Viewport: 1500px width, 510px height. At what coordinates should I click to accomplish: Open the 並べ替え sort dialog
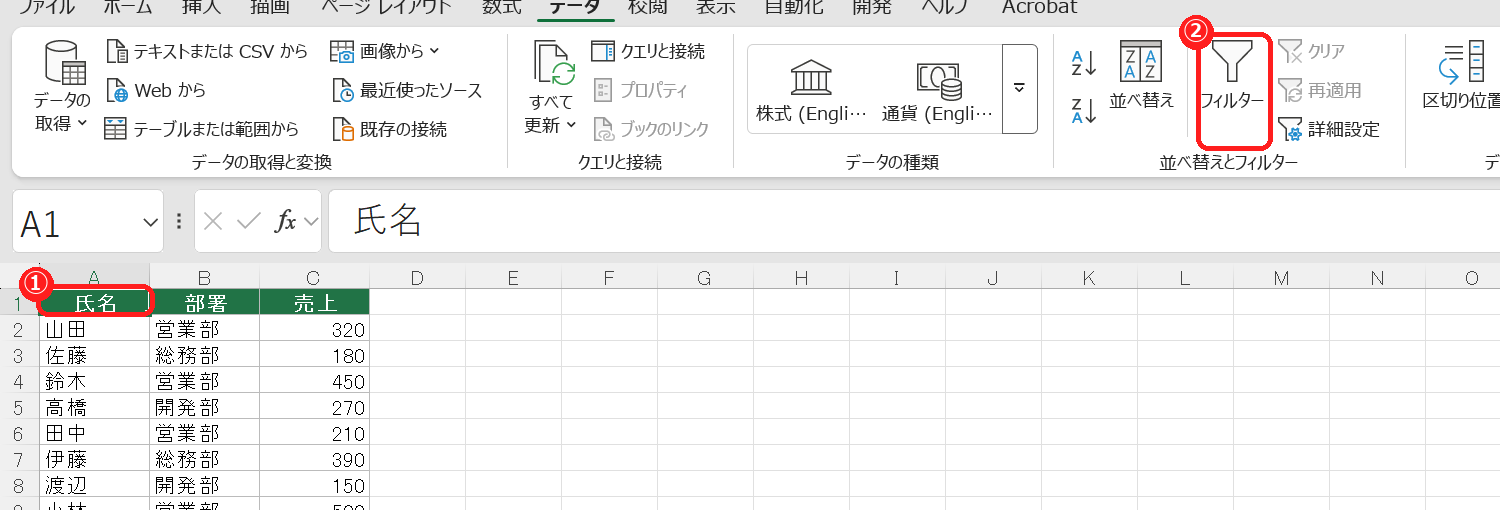[x=1141, y=76]
